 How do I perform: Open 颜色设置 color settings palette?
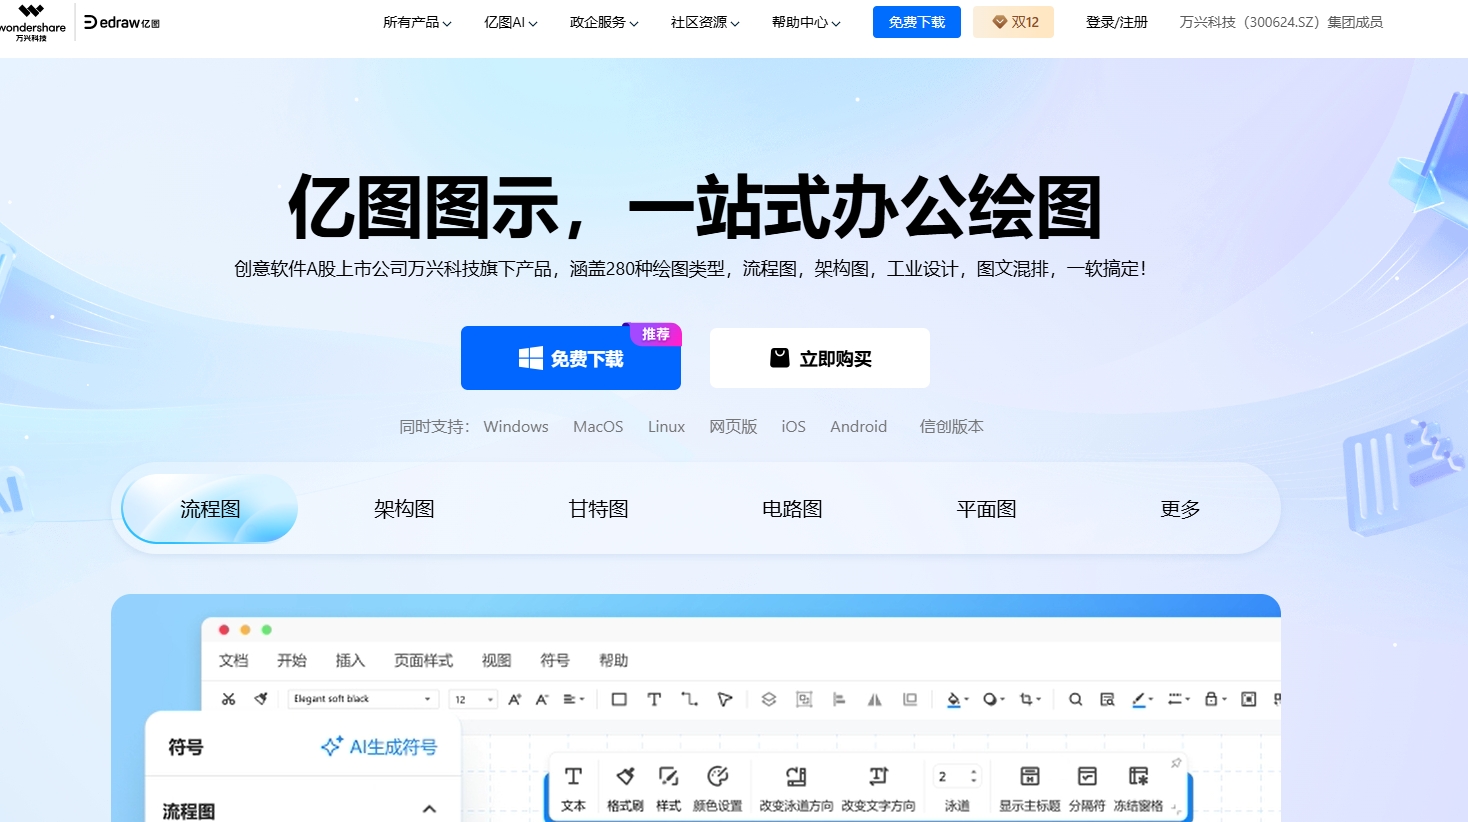(x=717, y=788)
